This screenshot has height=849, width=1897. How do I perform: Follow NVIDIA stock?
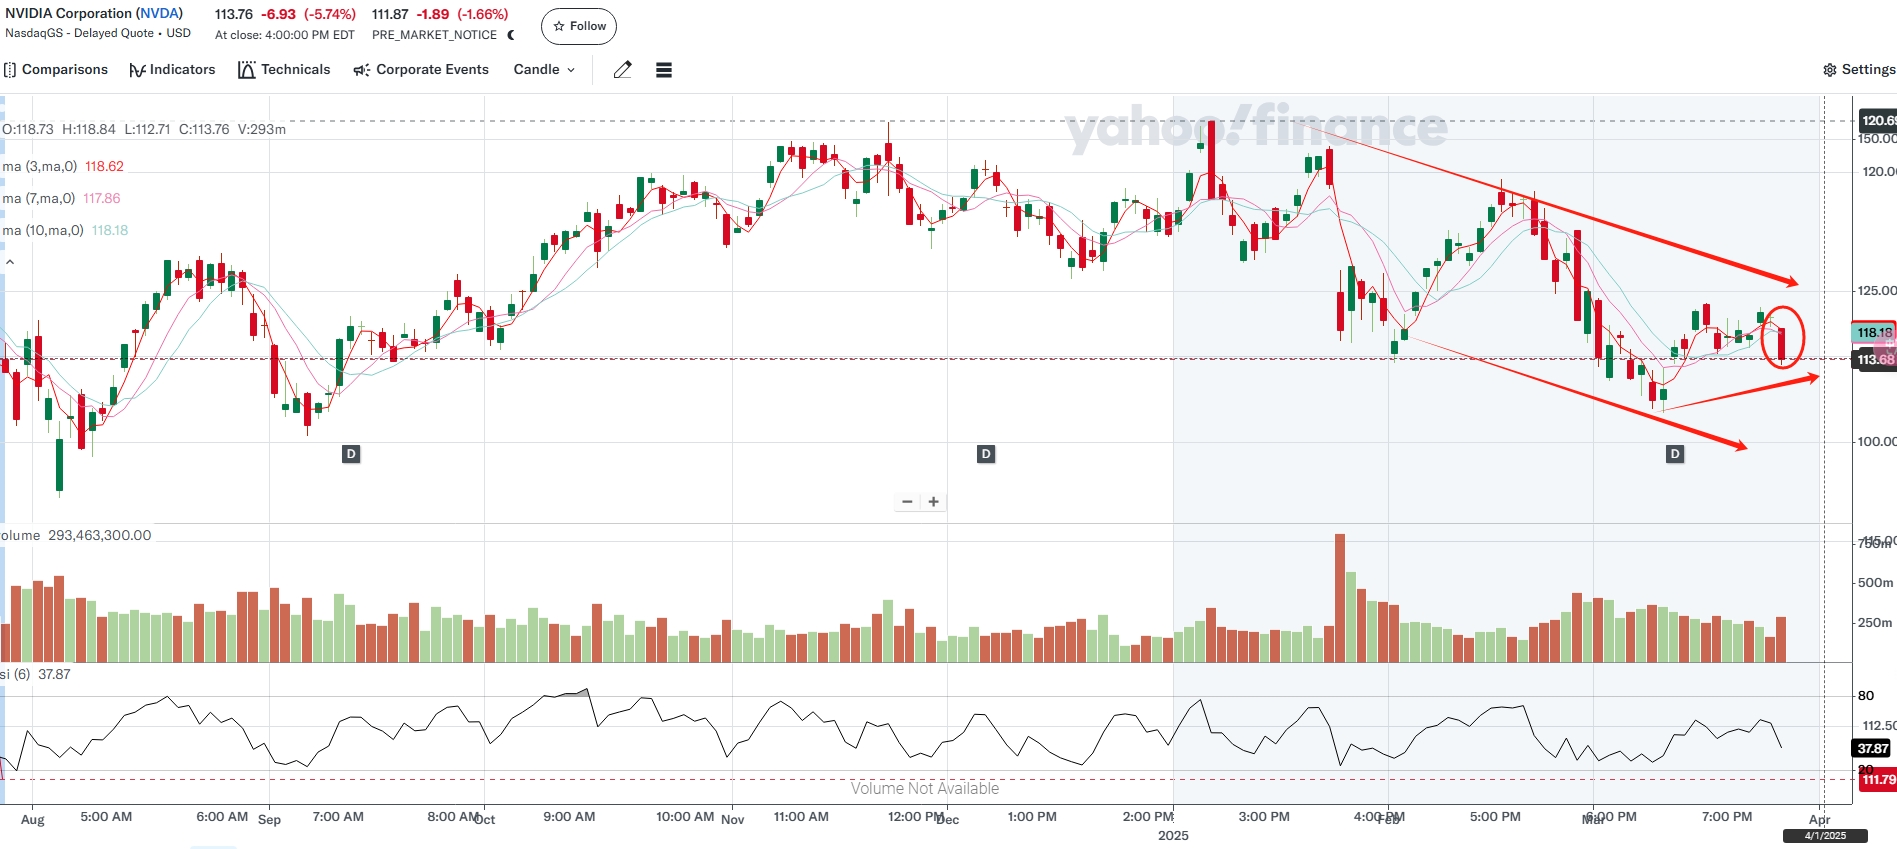pos(579,26)
